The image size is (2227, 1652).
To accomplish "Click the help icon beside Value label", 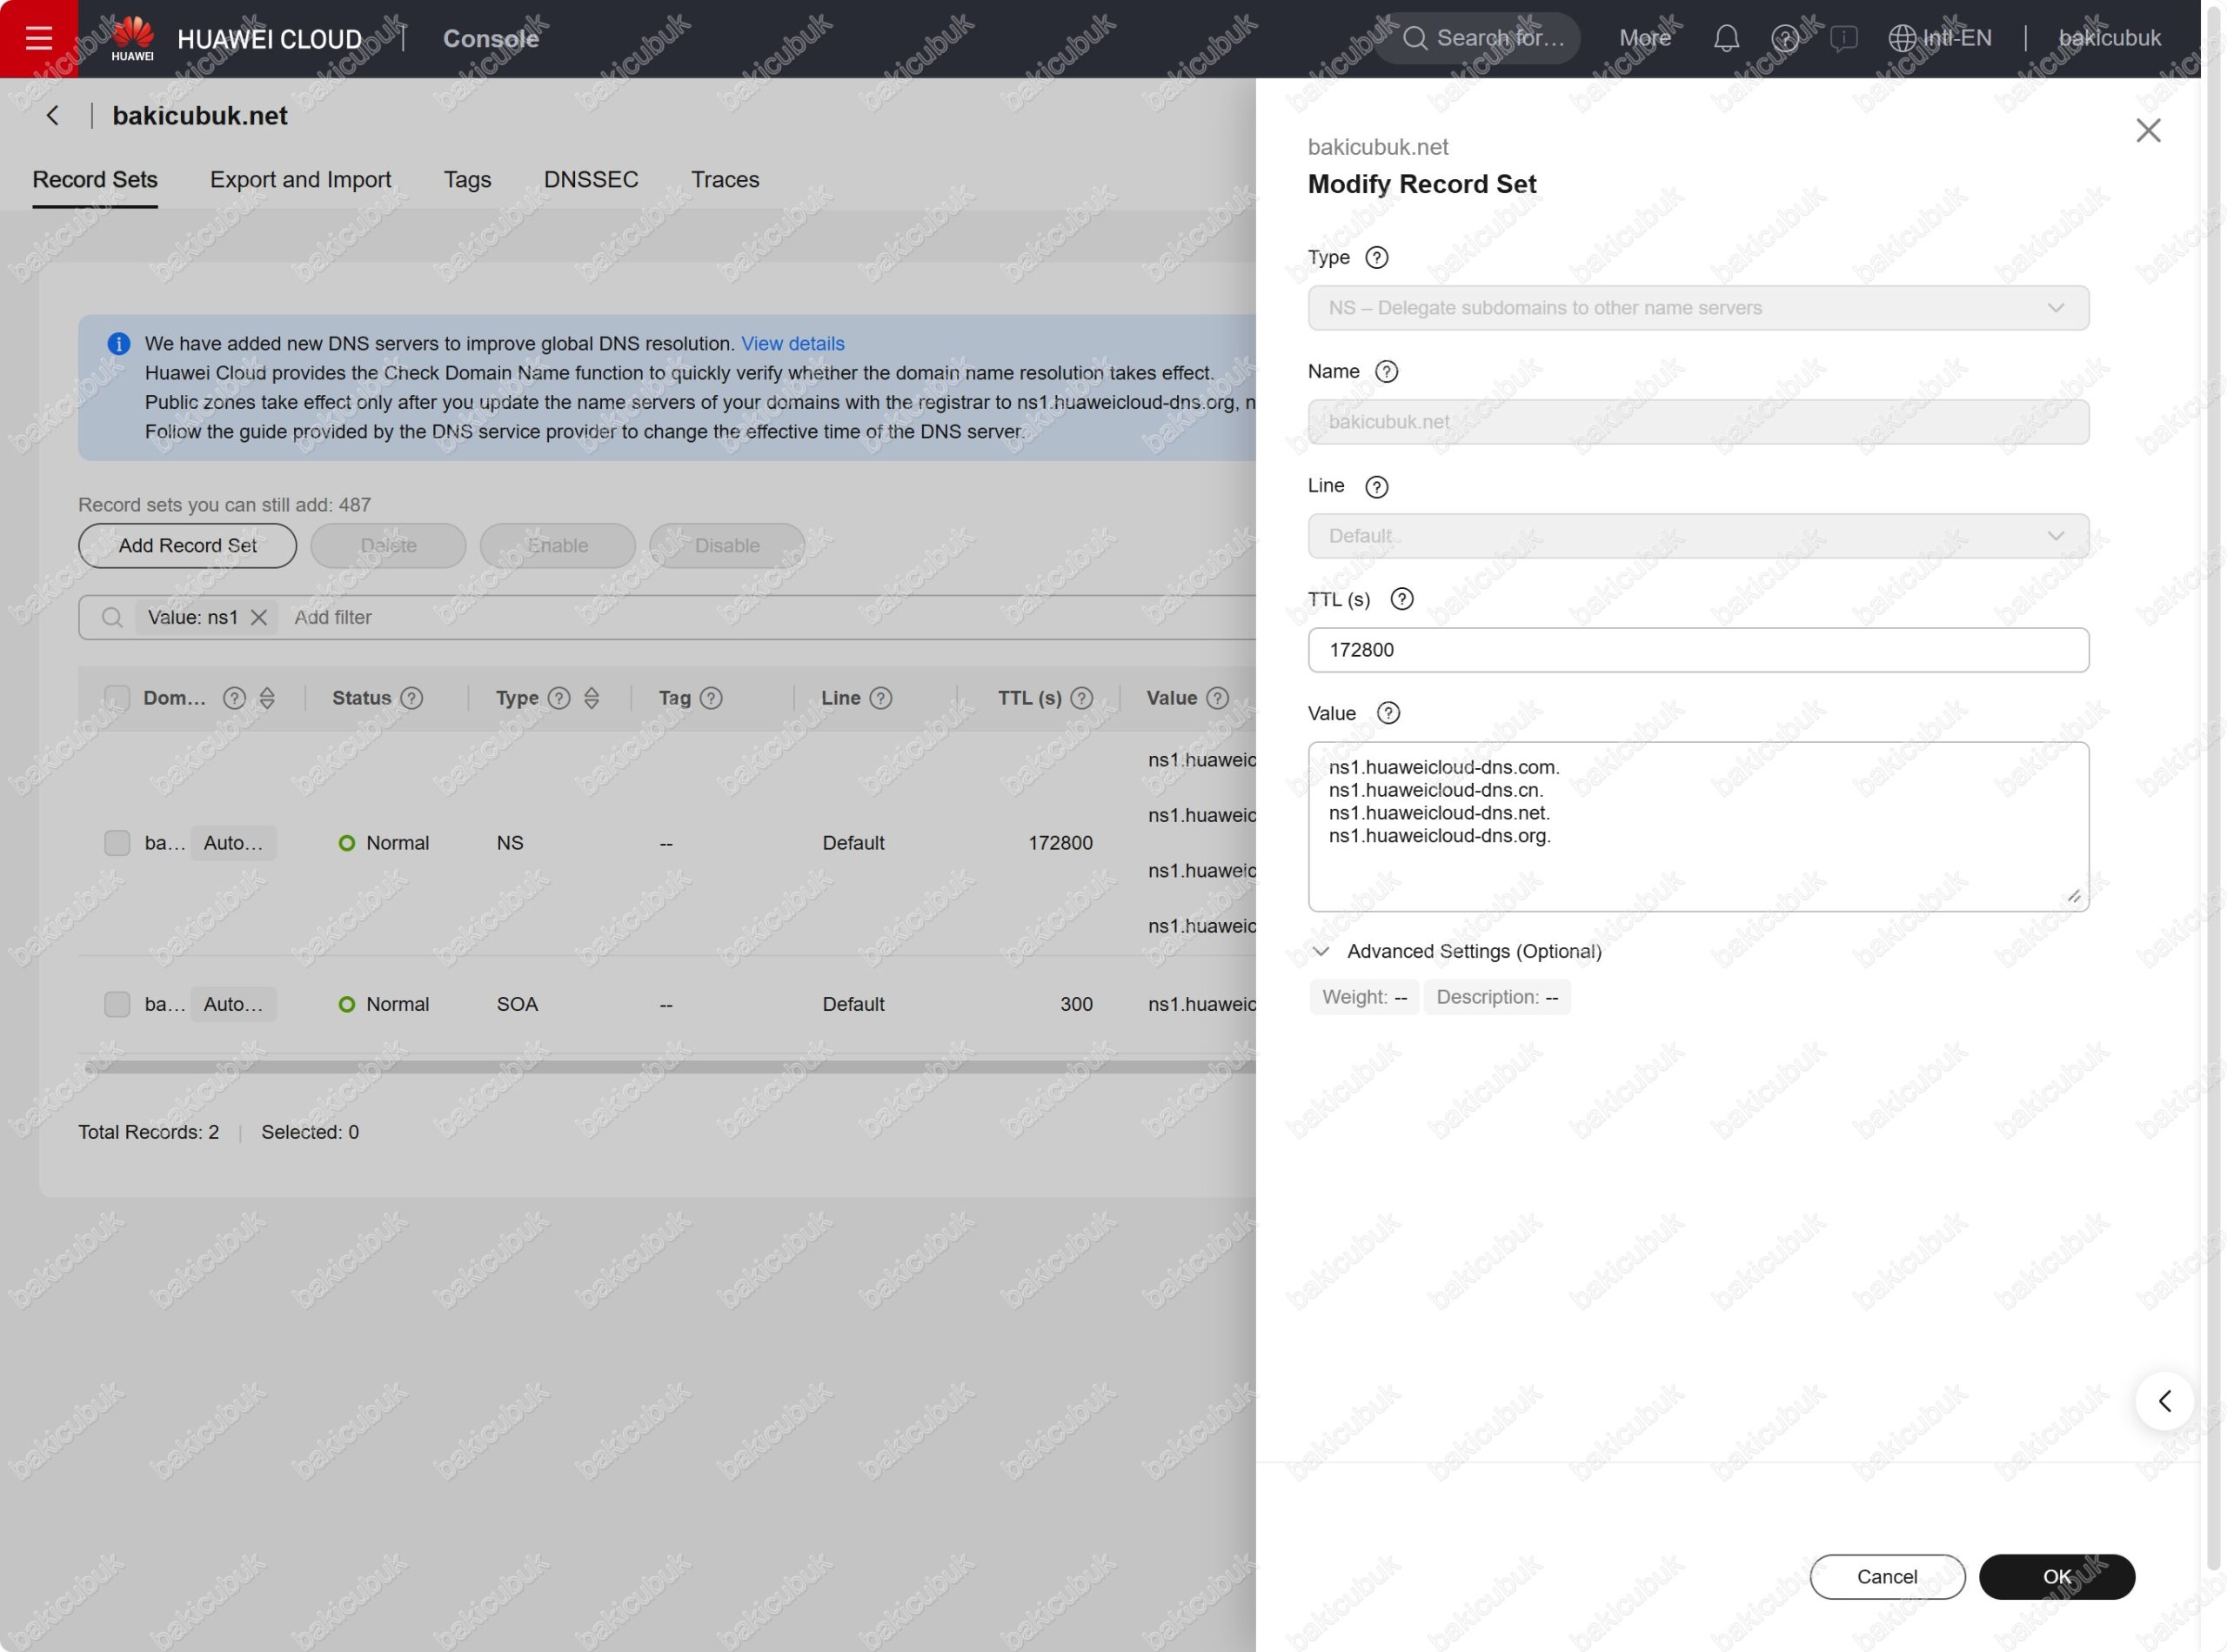I will click(1388, 713).
